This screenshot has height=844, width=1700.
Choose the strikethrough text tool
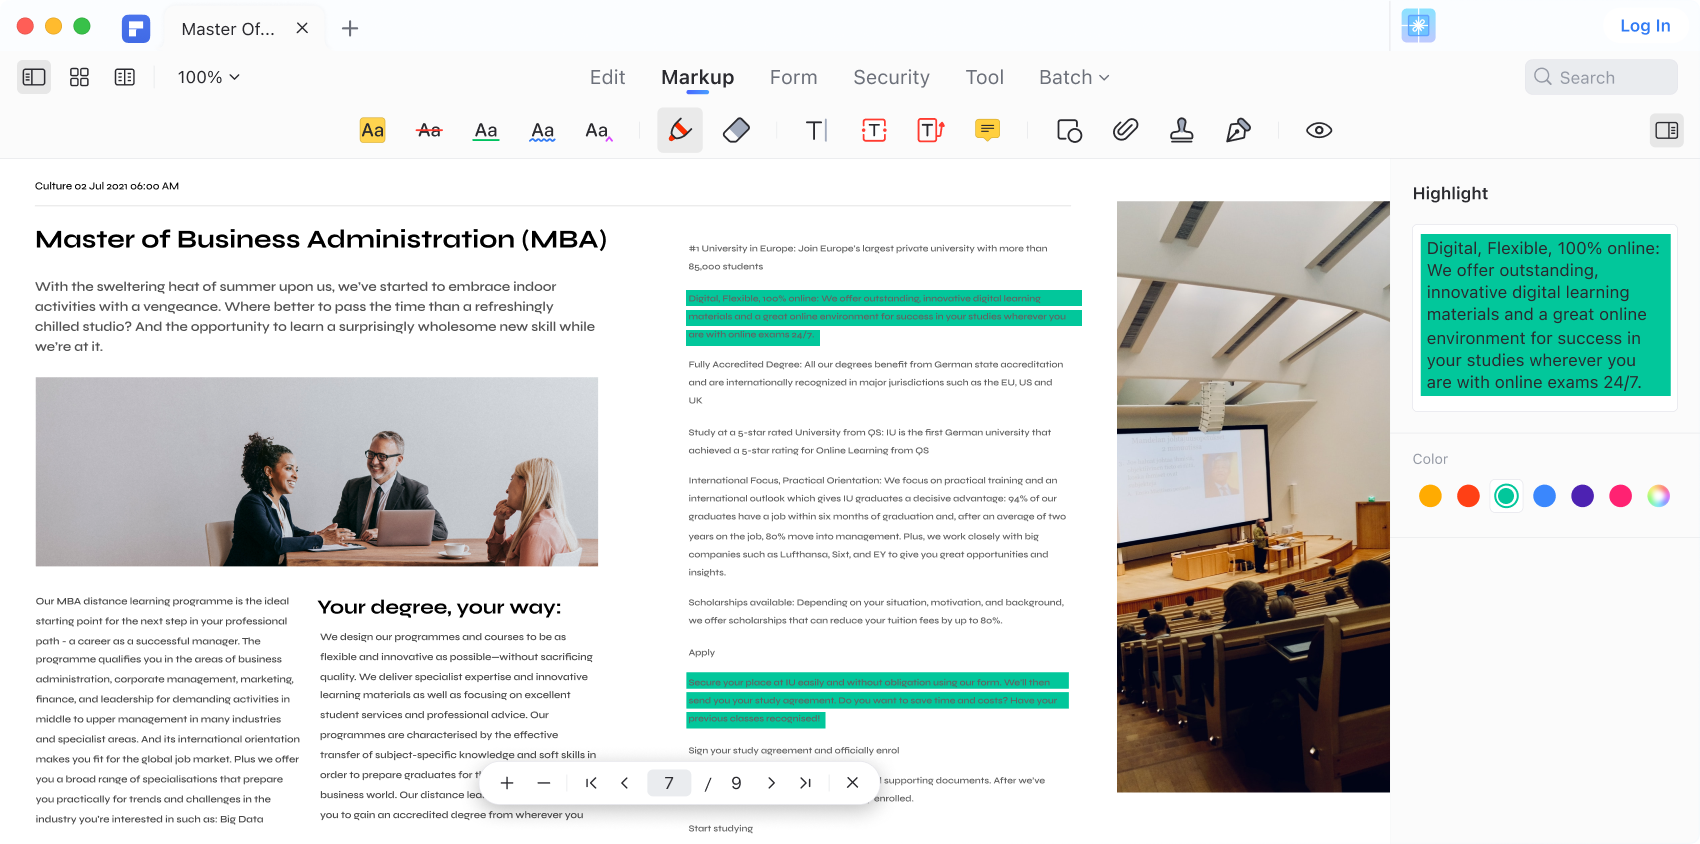[x=429, y=130]
